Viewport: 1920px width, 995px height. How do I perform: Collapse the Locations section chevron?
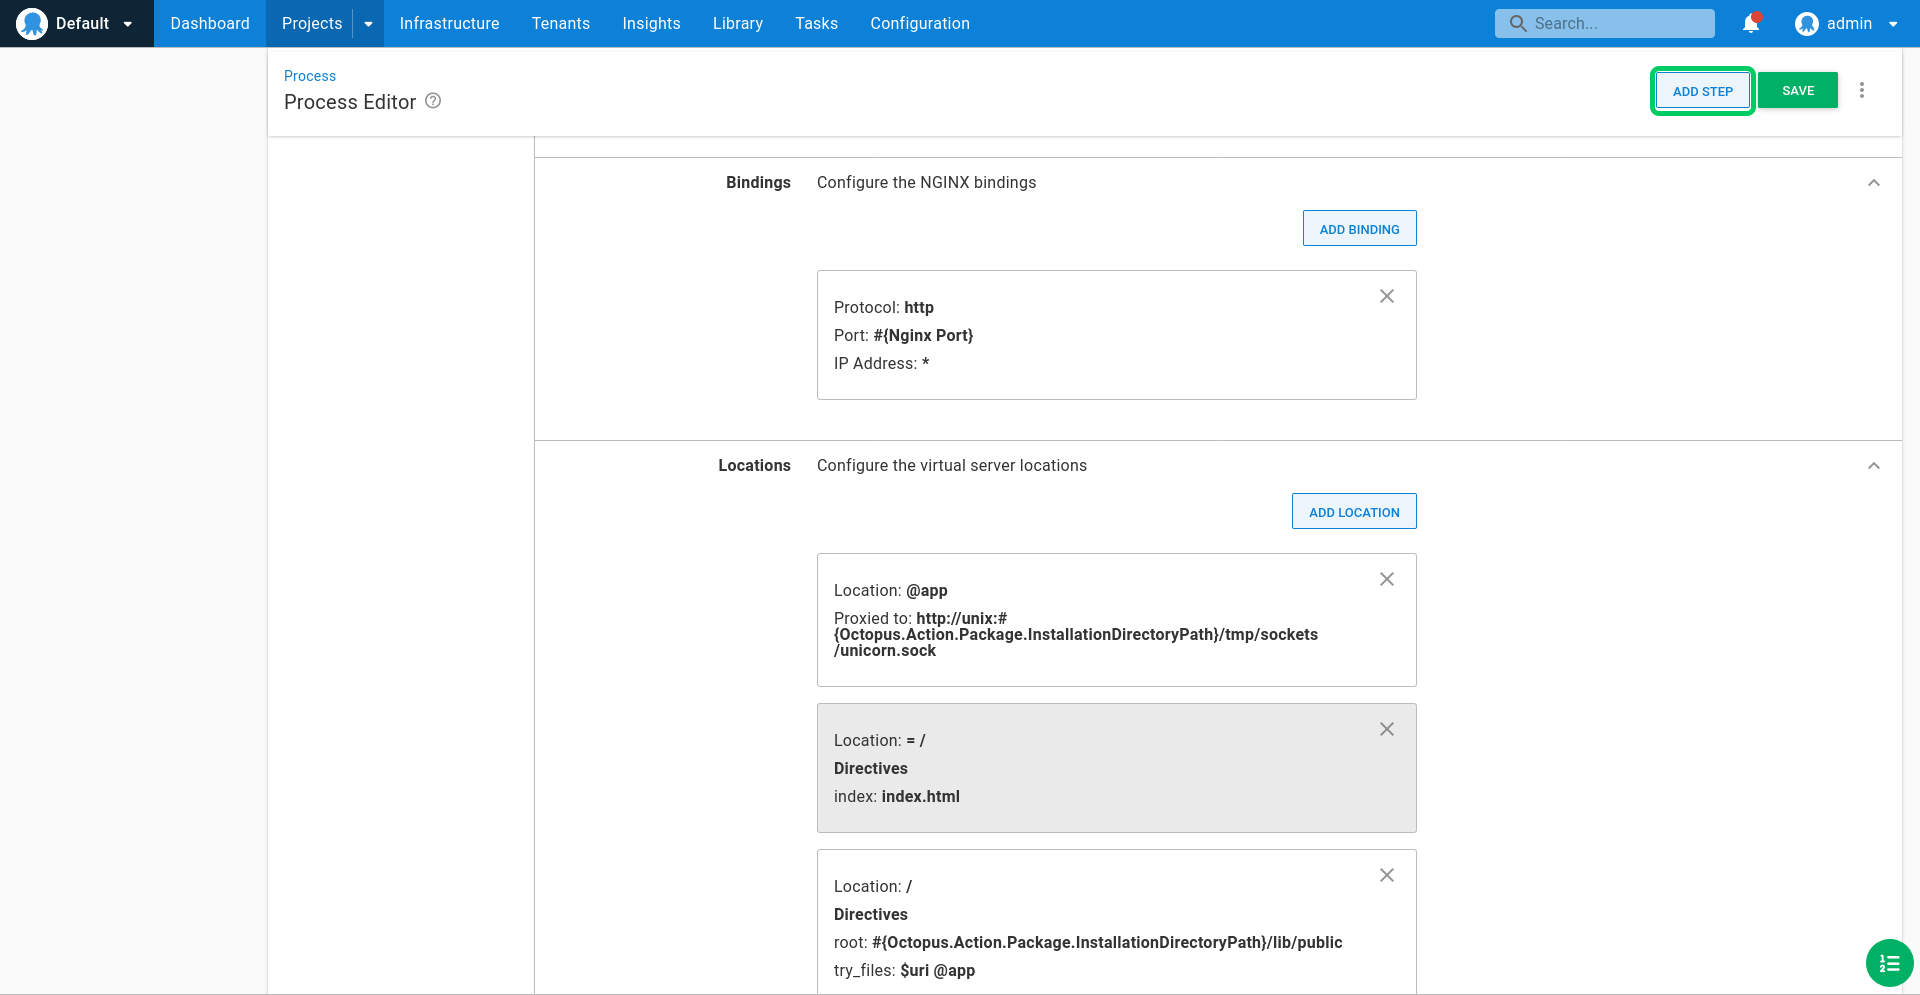tap(1874, 466)
